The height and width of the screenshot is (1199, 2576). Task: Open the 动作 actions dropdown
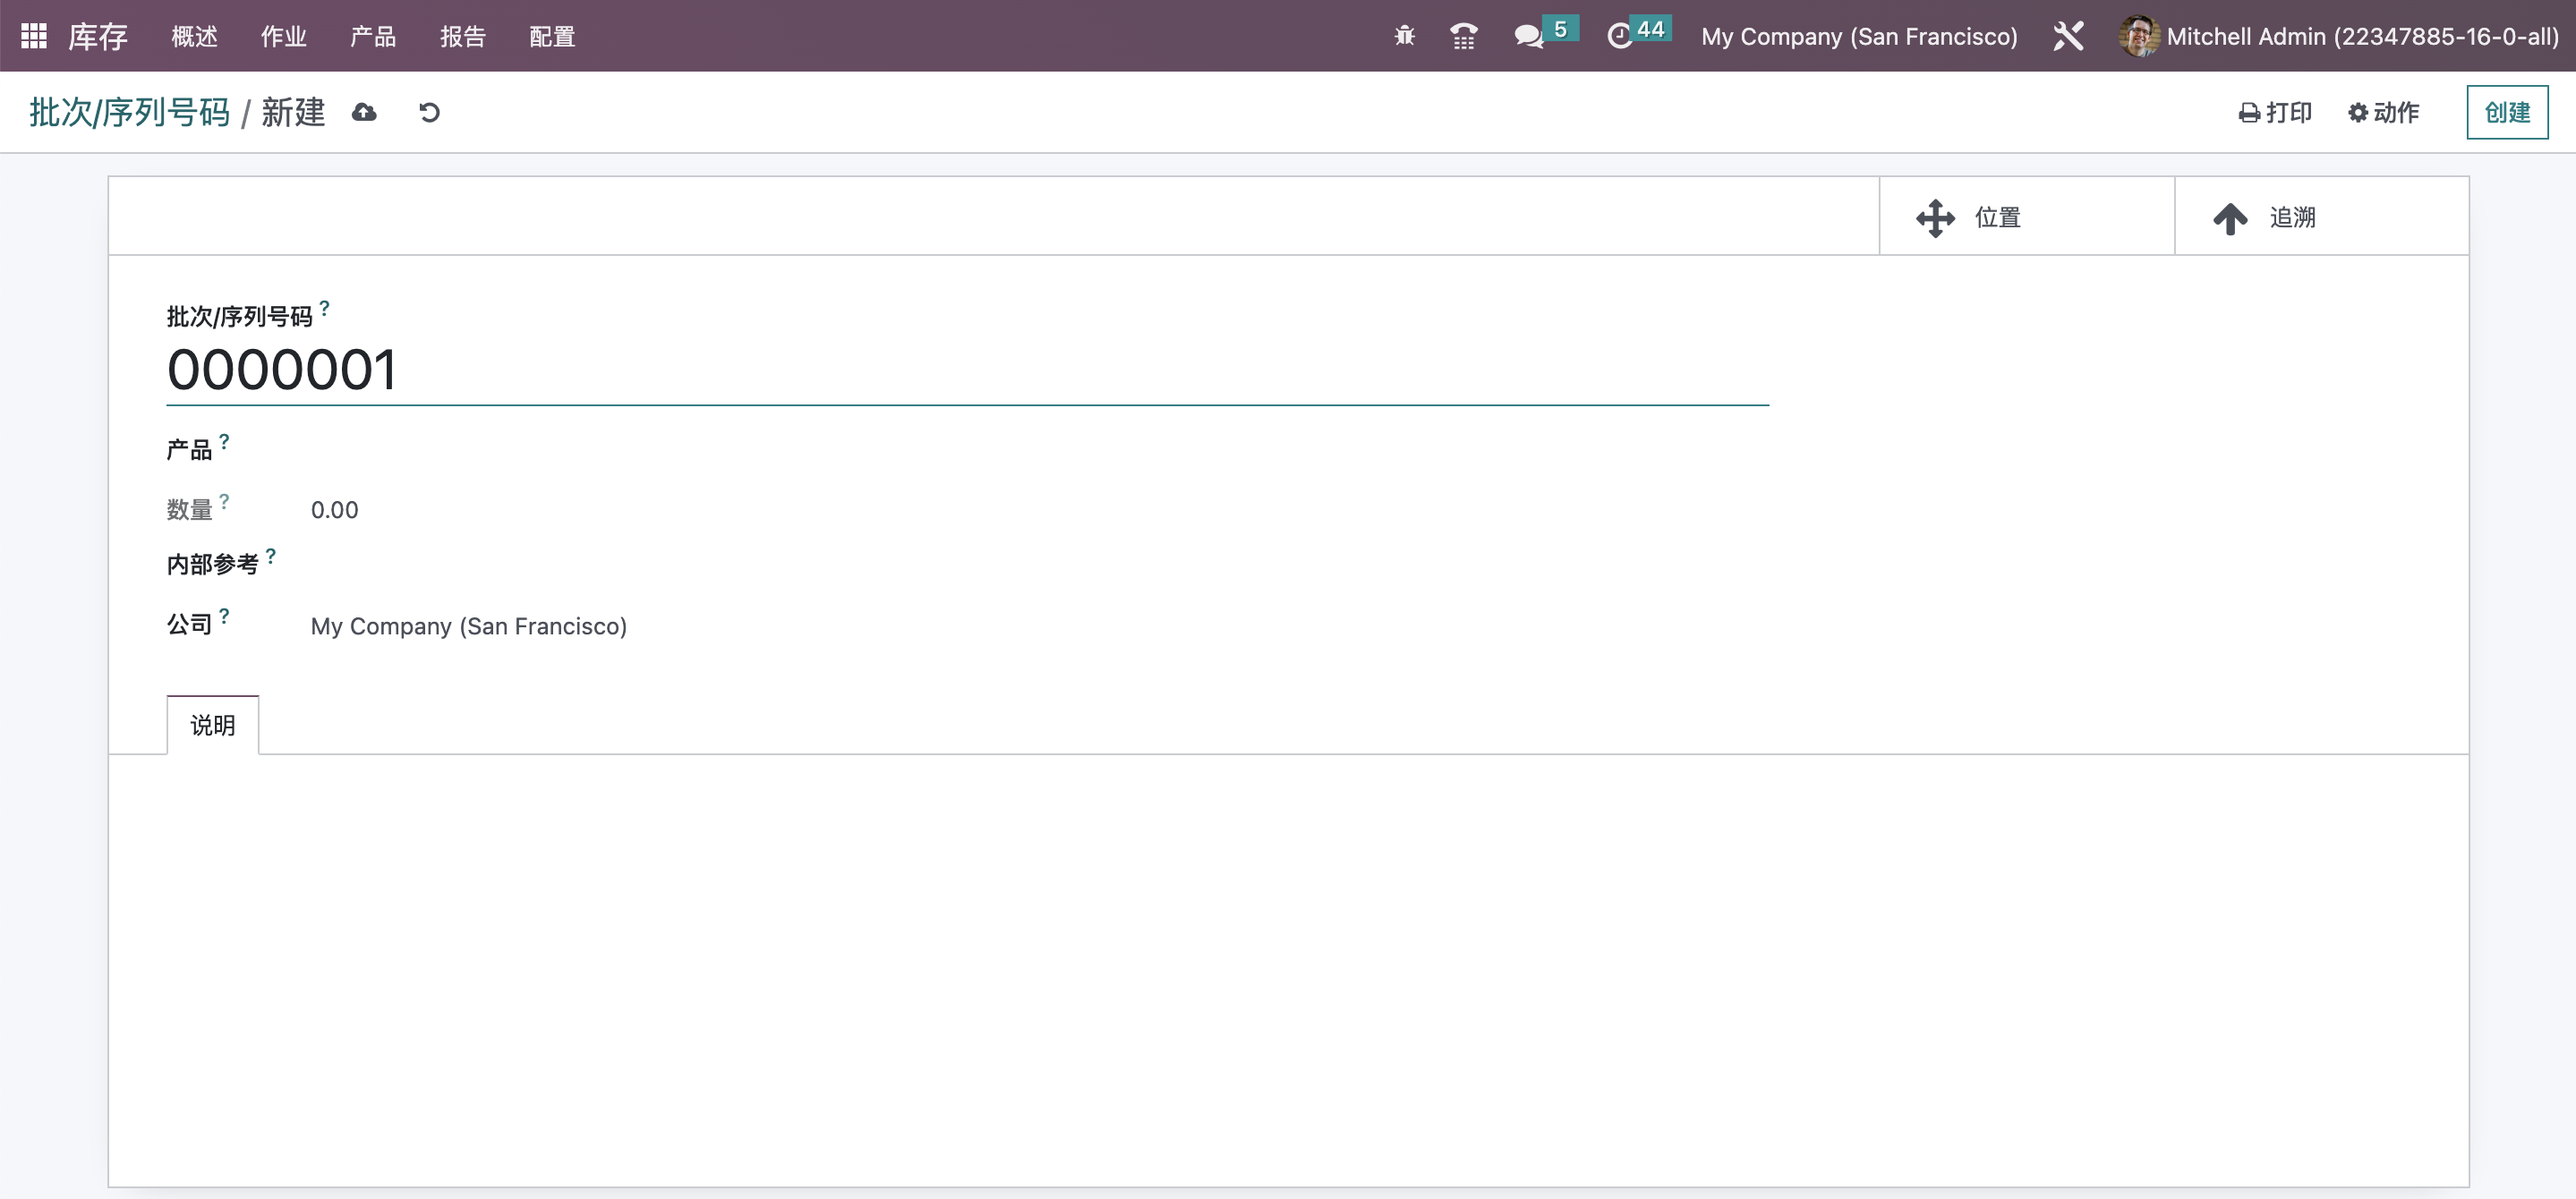pyautogui.click(x=2383, y=112)
